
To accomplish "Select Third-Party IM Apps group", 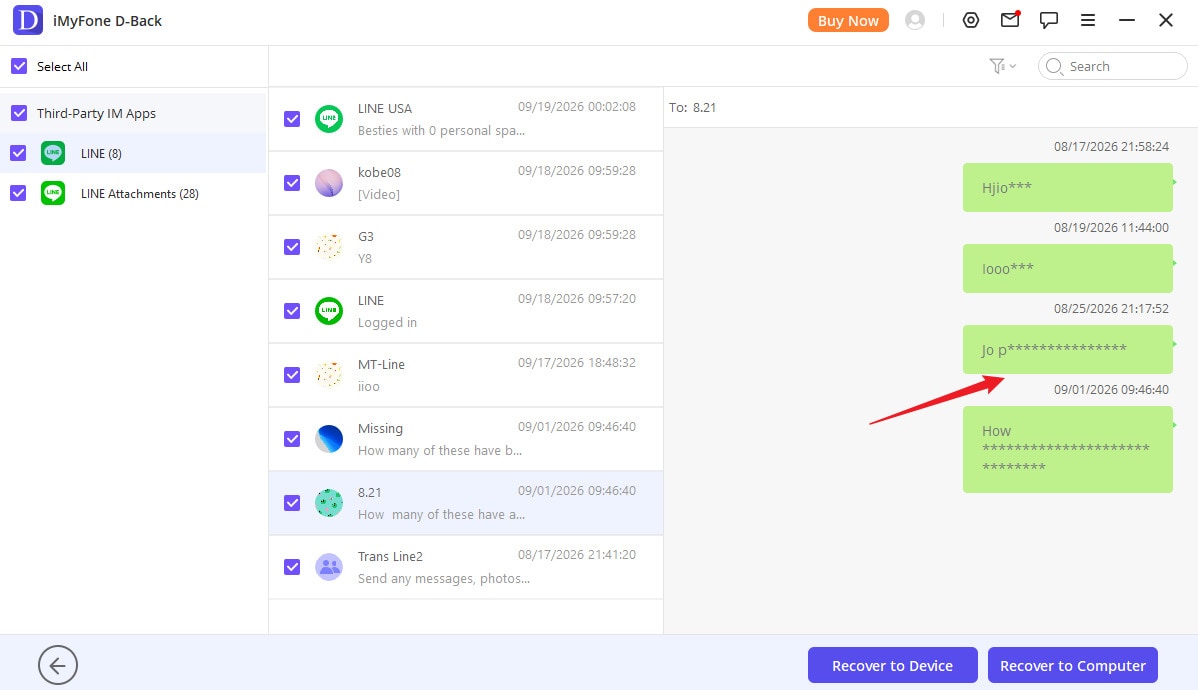I will 133,113.
